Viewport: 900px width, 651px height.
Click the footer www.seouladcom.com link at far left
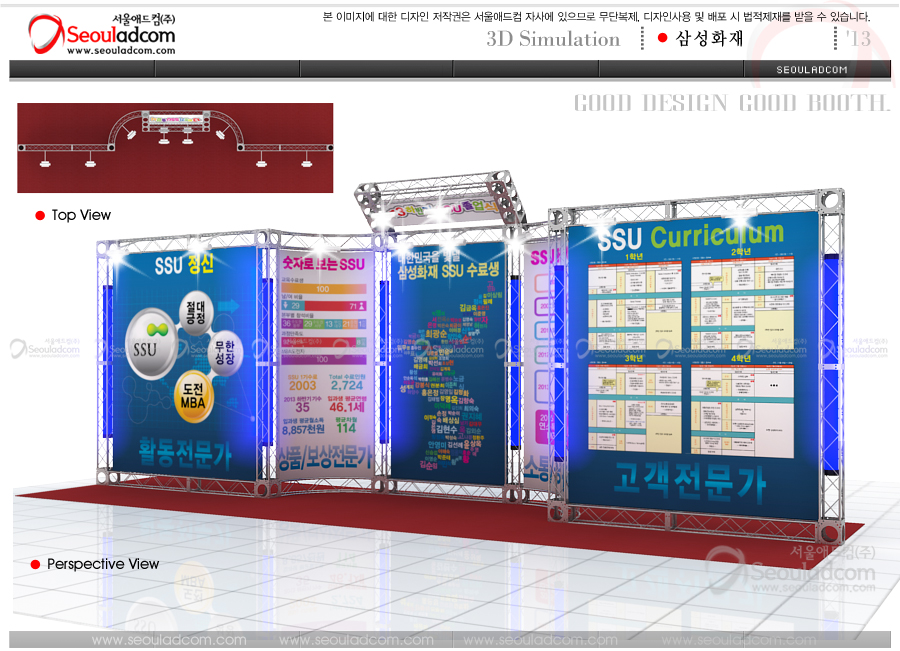169,640
